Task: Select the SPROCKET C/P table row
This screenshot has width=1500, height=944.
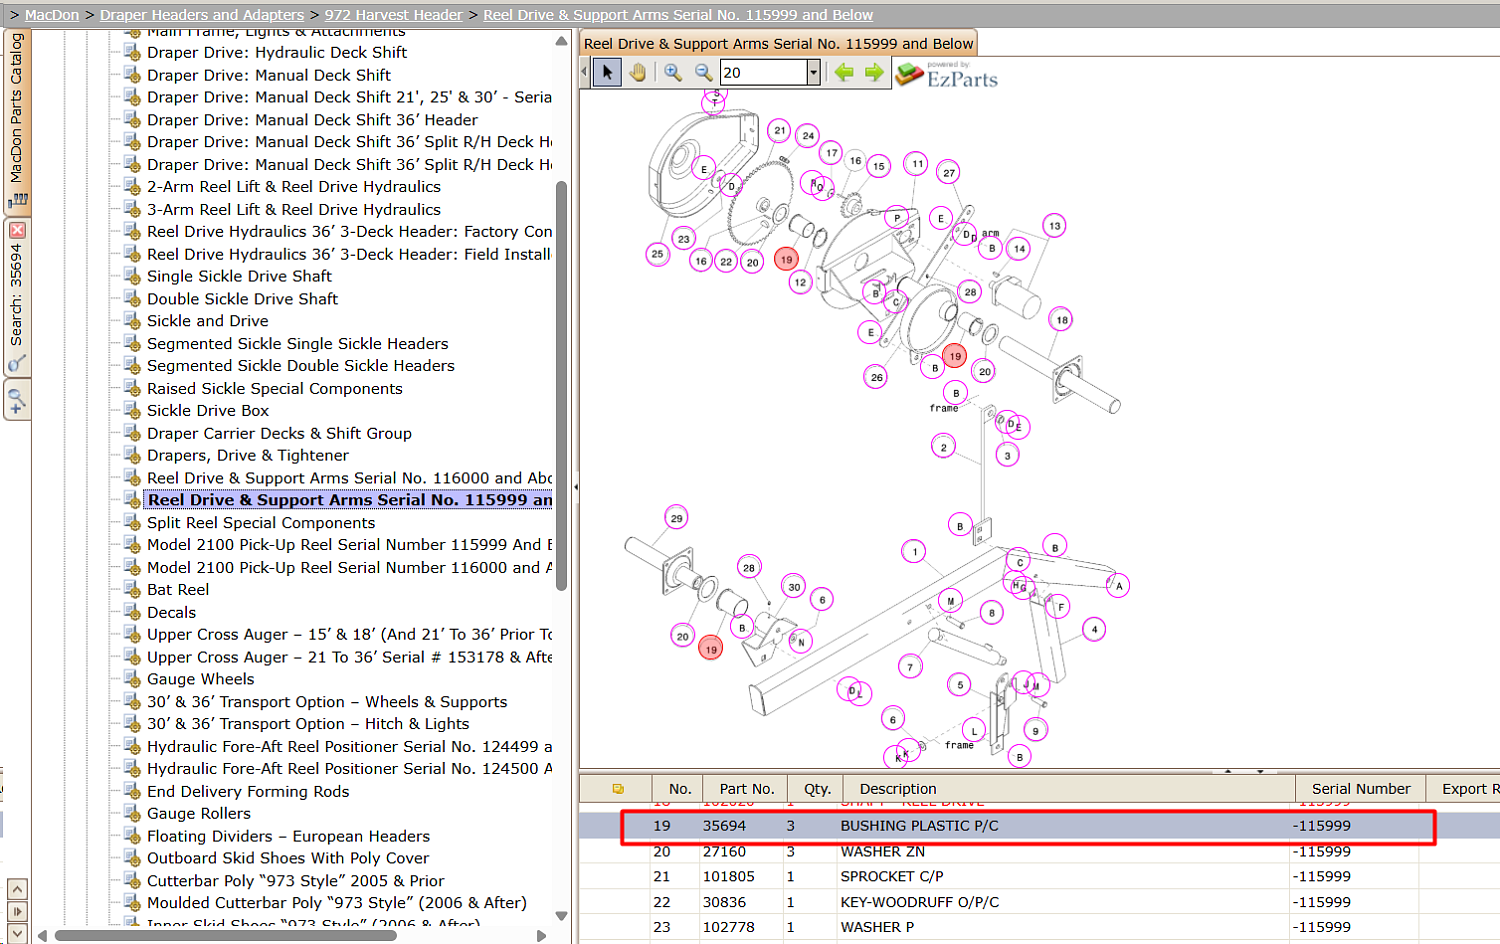Action: [1039, 877]
